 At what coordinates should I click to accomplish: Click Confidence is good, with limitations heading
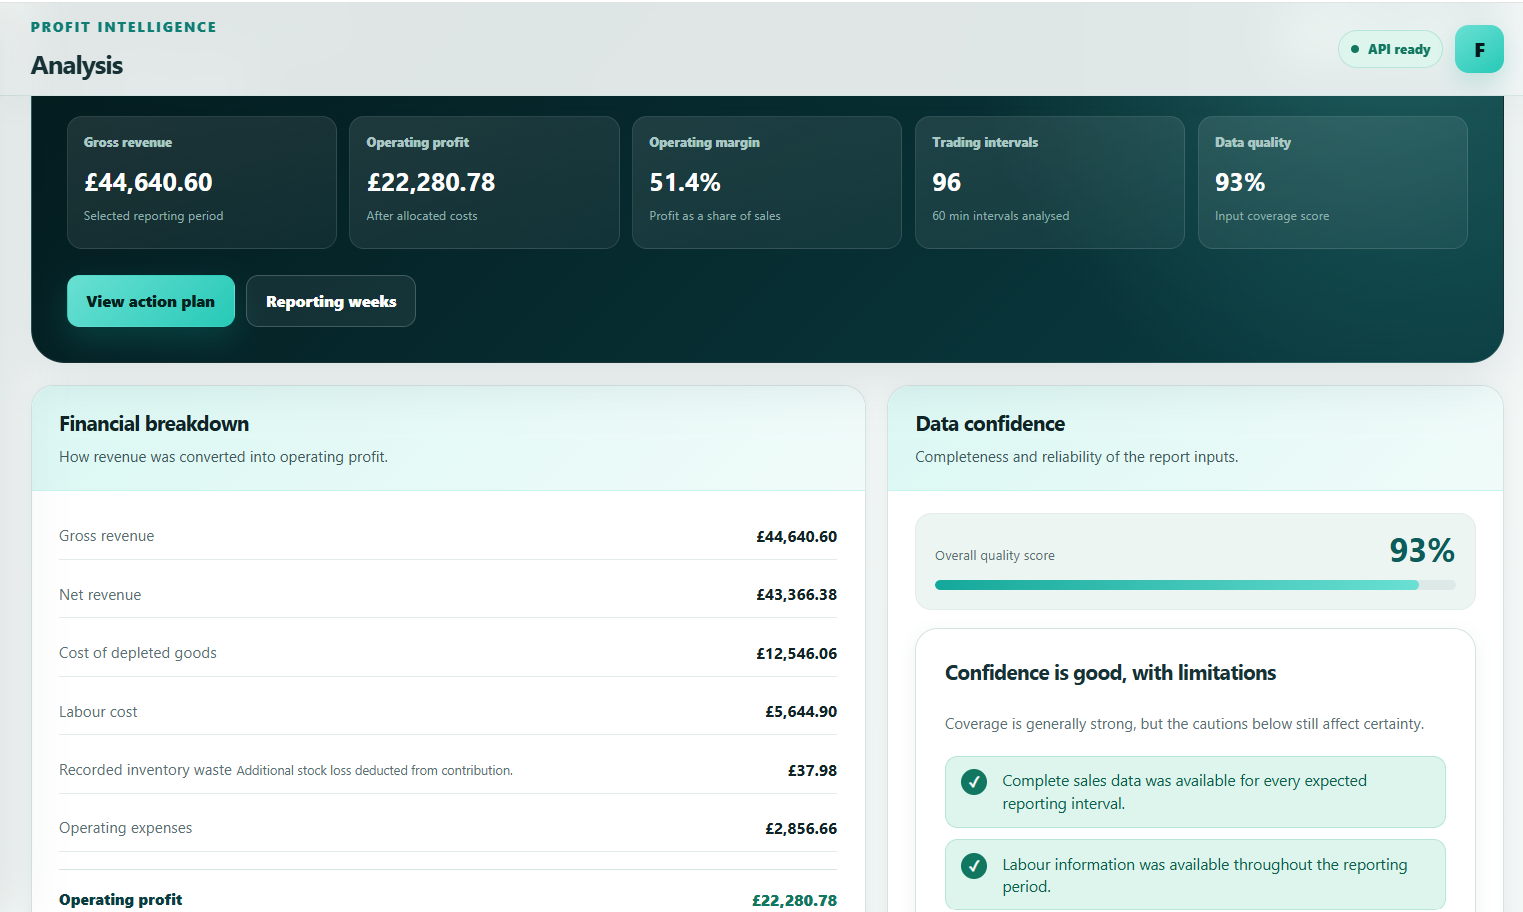1110,673
